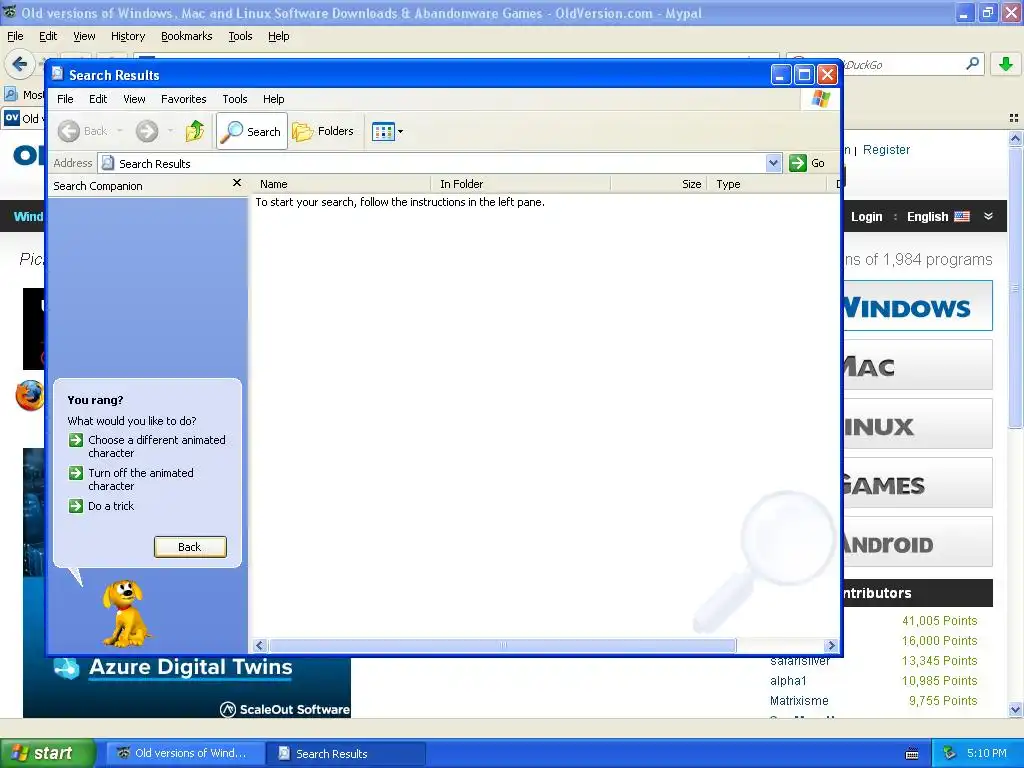Toggle the Search button in Explorer toolbar

click(x=251, y=131)
